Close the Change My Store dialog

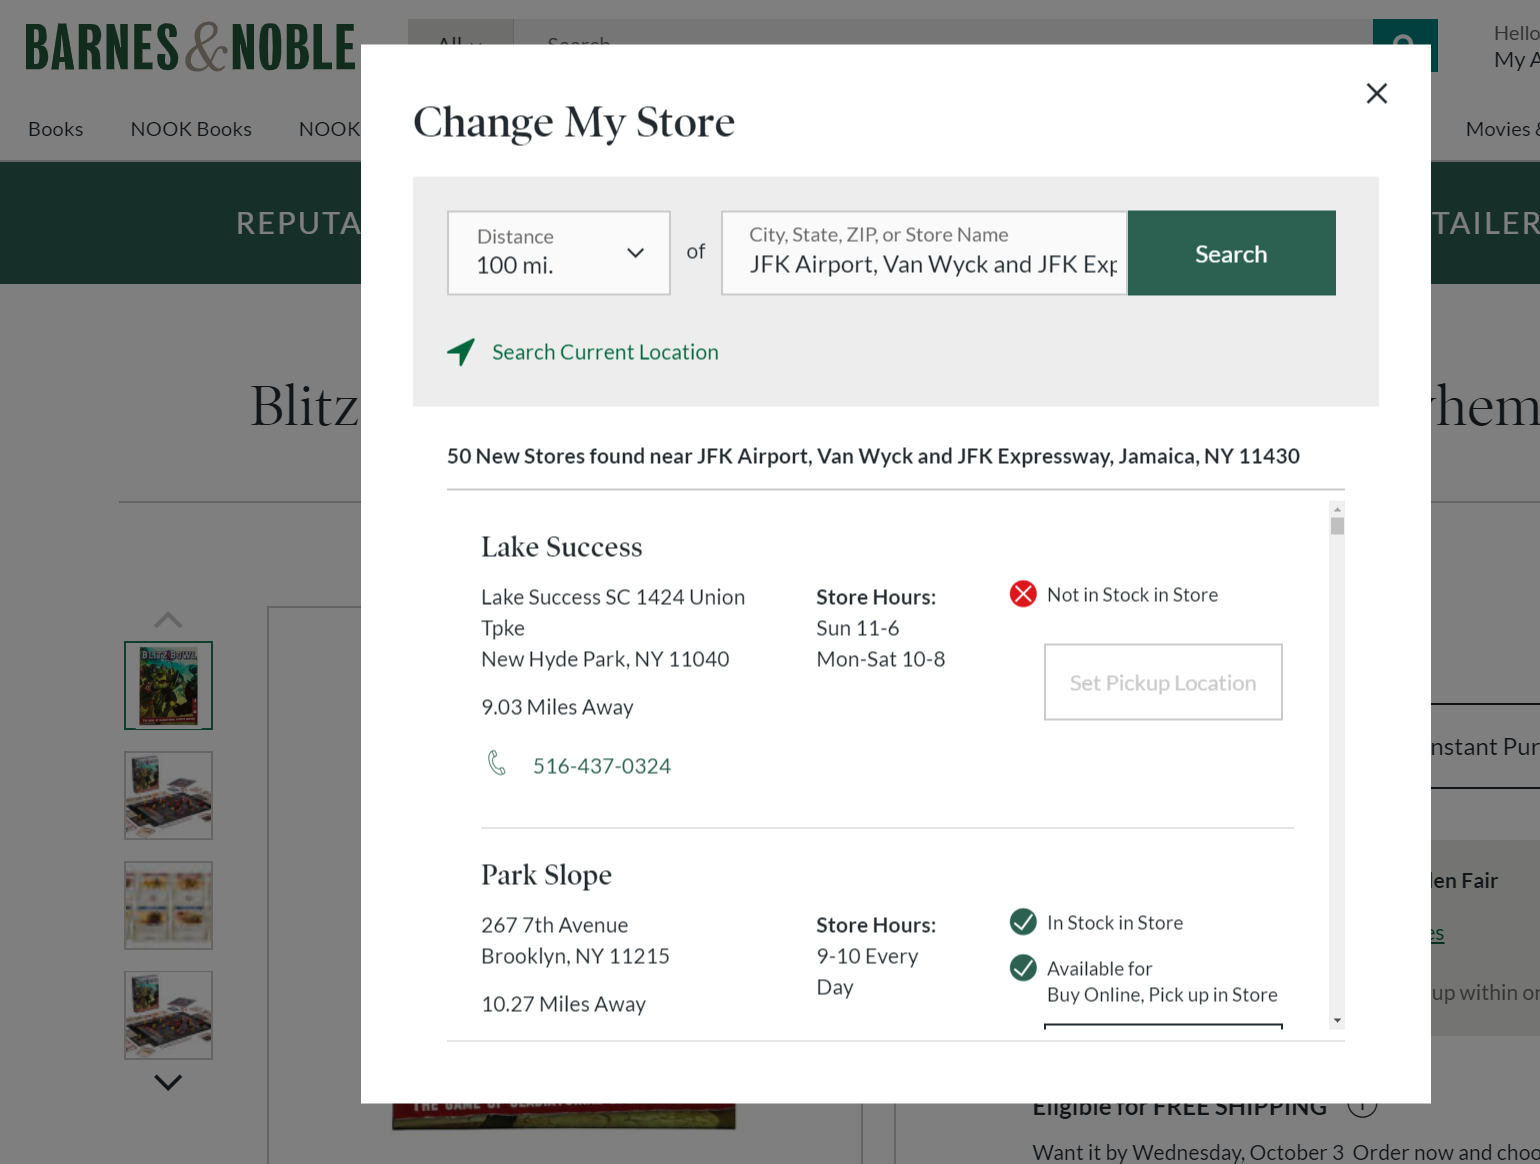point(1377,93)
